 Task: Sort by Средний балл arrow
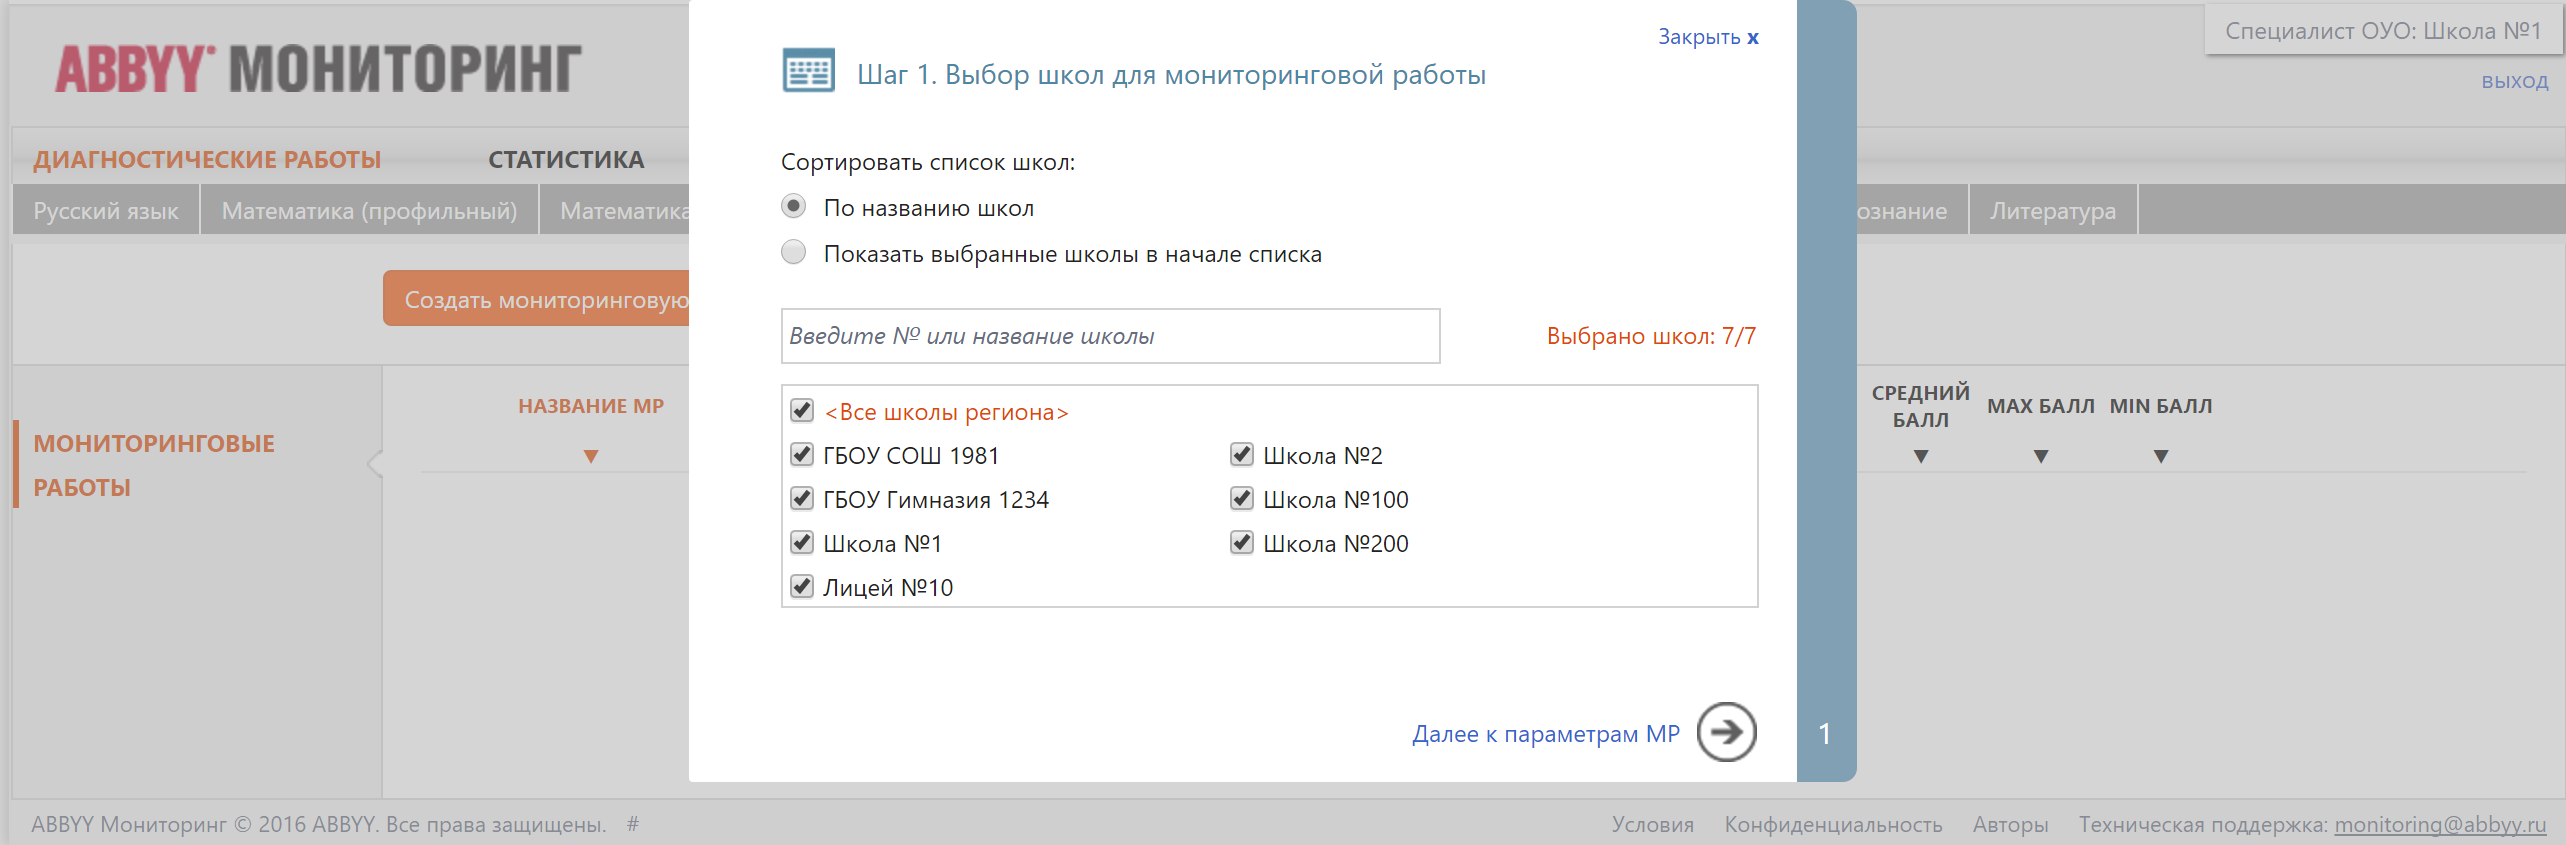1920,457
